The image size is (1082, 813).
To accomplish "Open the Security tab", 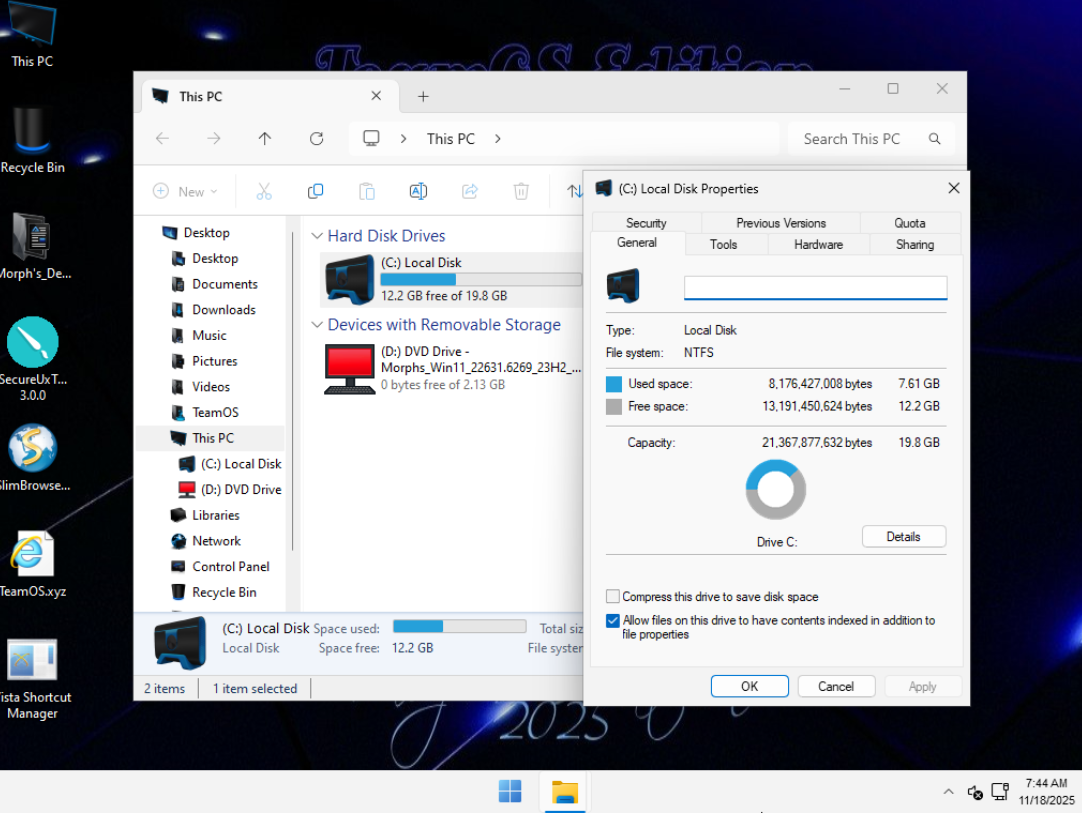I will (x=646, y=223).
